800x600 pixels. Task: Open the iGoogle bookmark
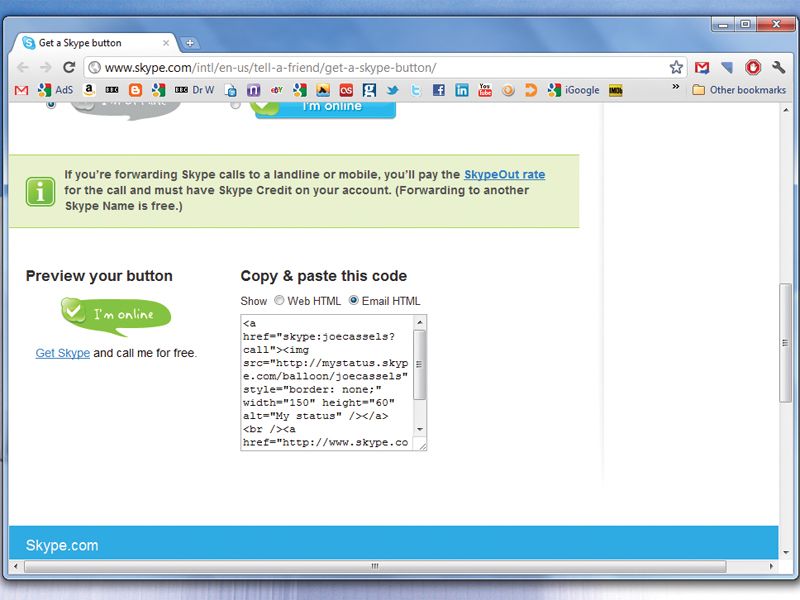tap(573, 90)
